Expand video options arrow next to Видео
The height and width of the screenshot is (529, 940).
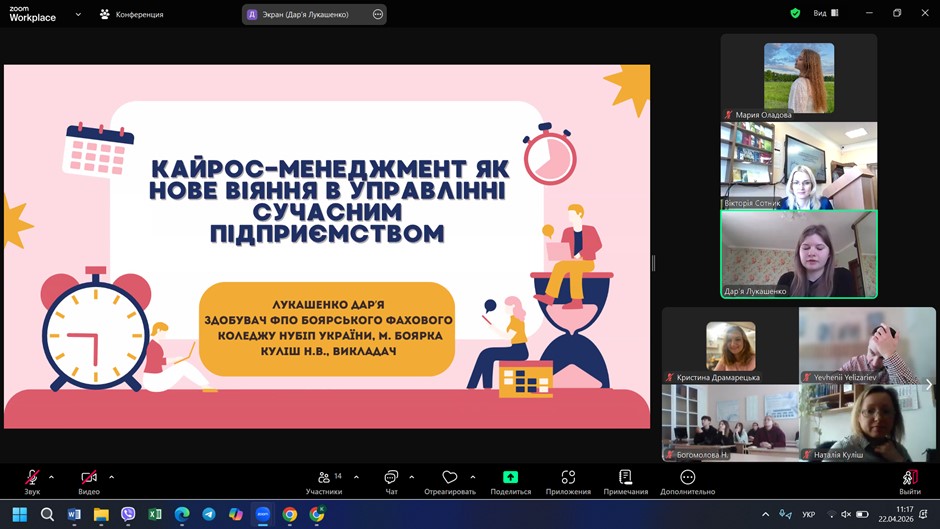click(111, 477)
